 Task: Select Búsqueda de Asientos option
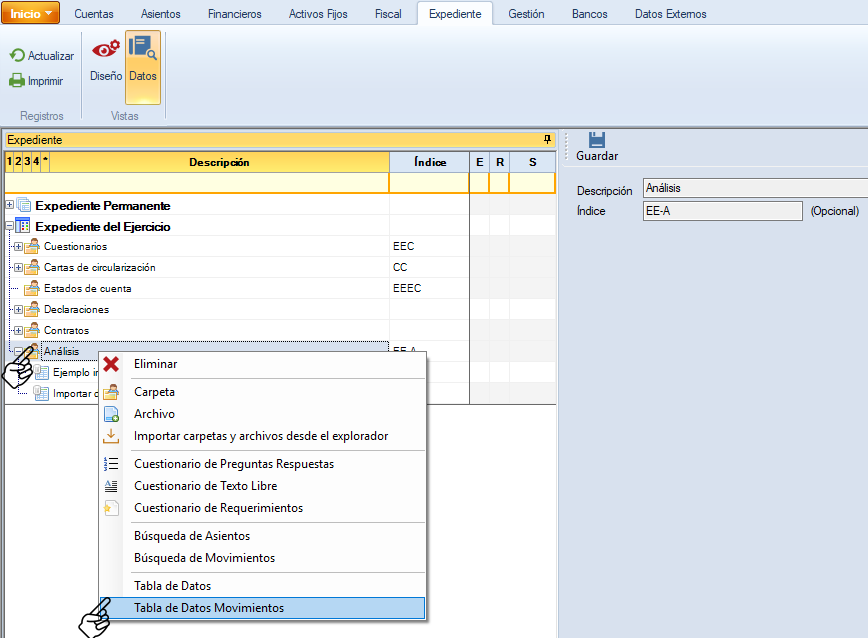coord(192,536)
